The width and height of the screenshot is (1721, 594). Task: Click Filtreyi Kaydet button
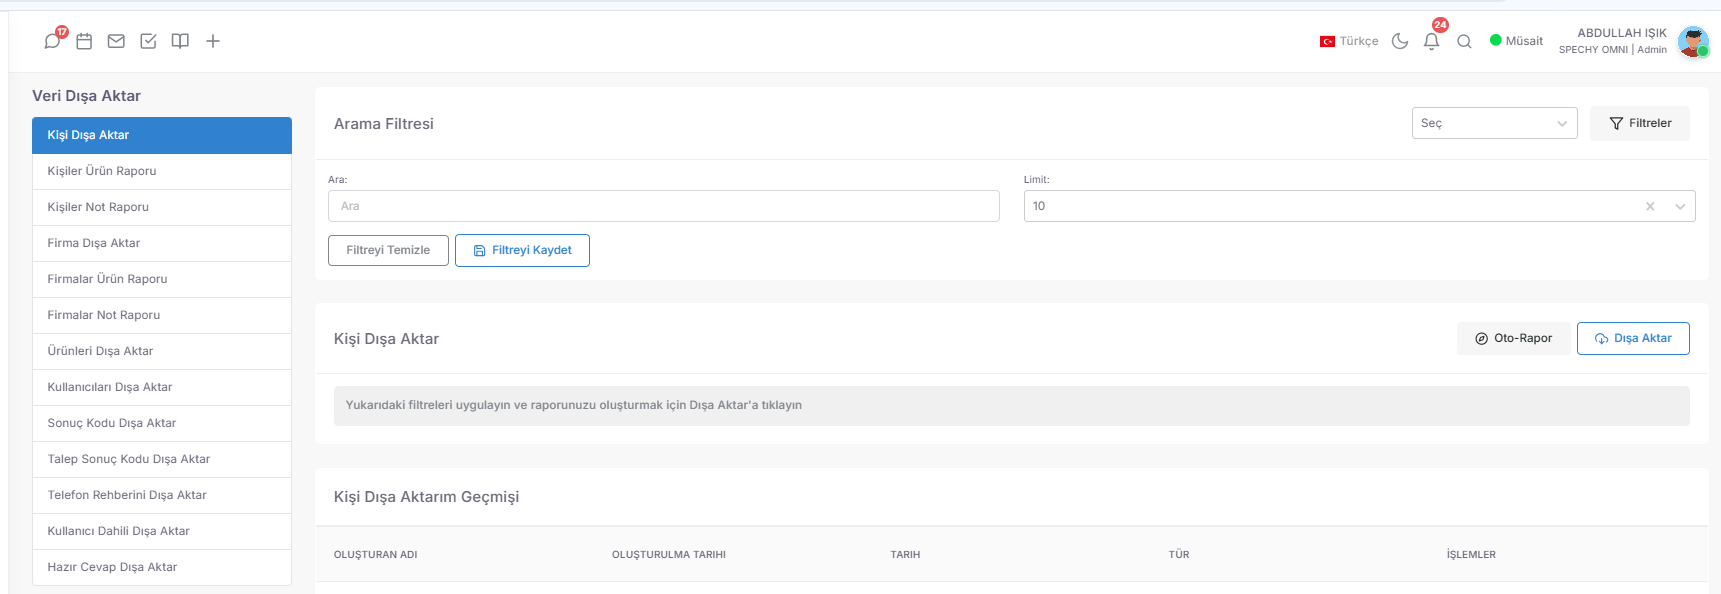tap(522, 250)
